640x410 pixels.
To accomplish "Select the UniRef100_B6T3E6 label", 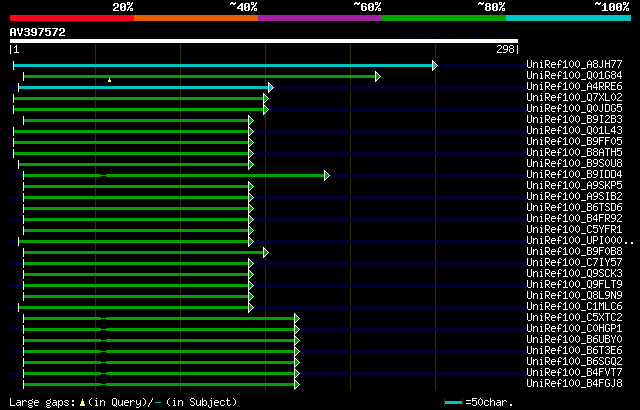I will pyautogui.click(x=574, y=351).
